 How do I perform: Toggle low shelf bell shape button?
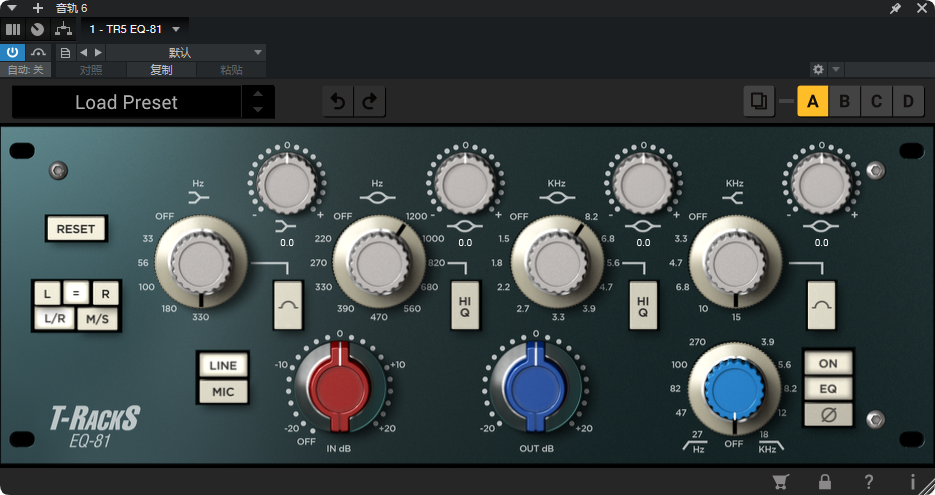coord(288,305)
